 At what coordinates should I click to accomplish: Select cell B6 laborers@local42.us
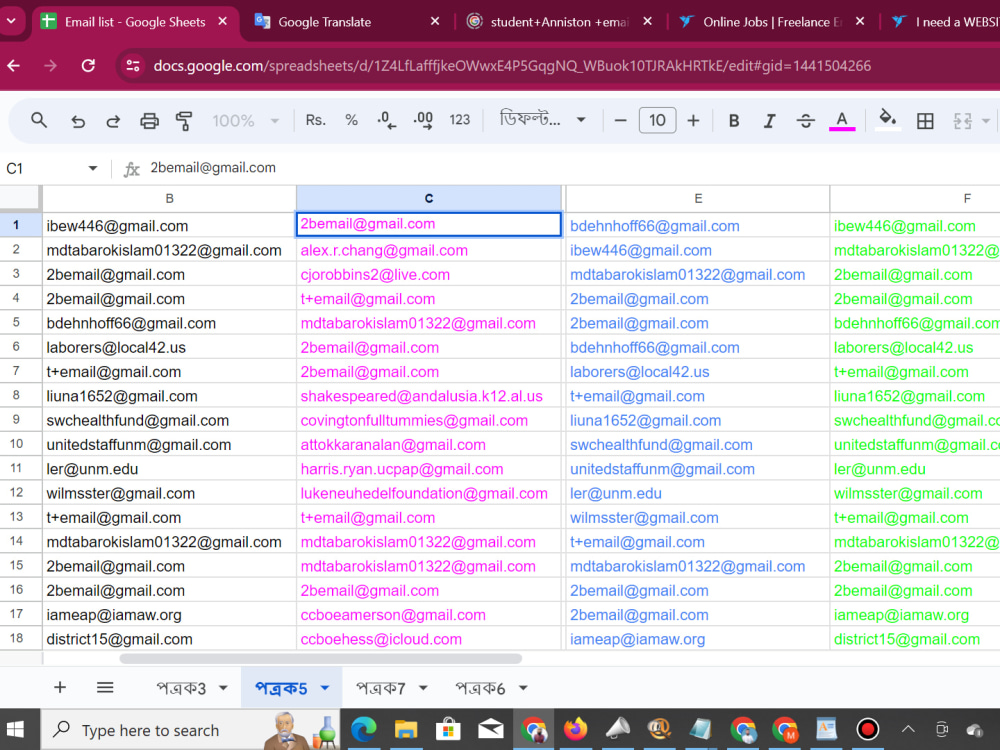click(x=169, y=347)
